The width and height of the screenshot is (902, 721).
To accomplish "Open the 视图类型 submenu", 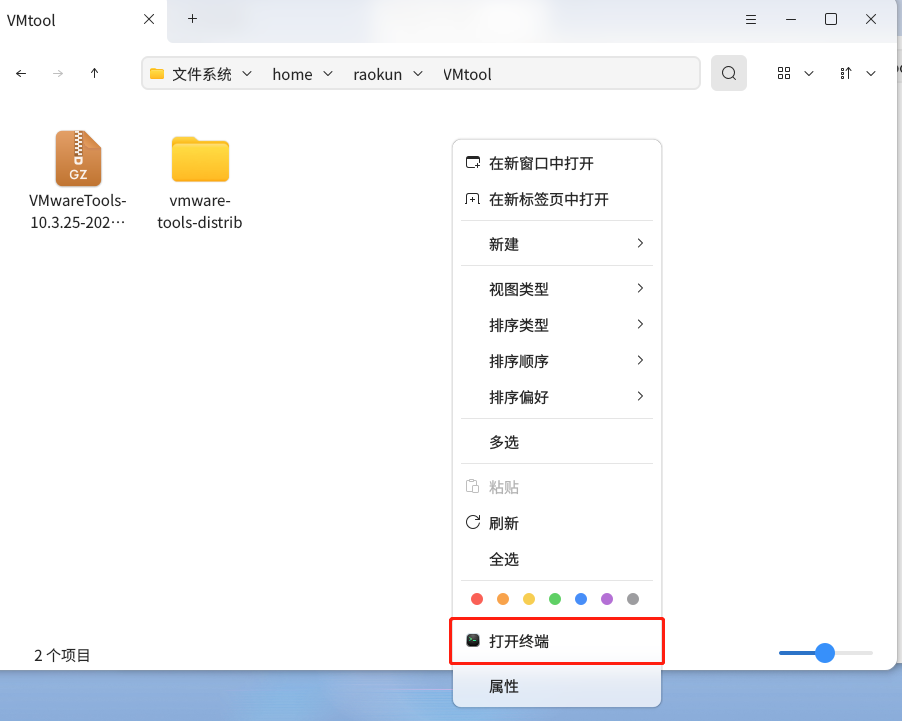I will pyautogui.click(x=557, y=289).
